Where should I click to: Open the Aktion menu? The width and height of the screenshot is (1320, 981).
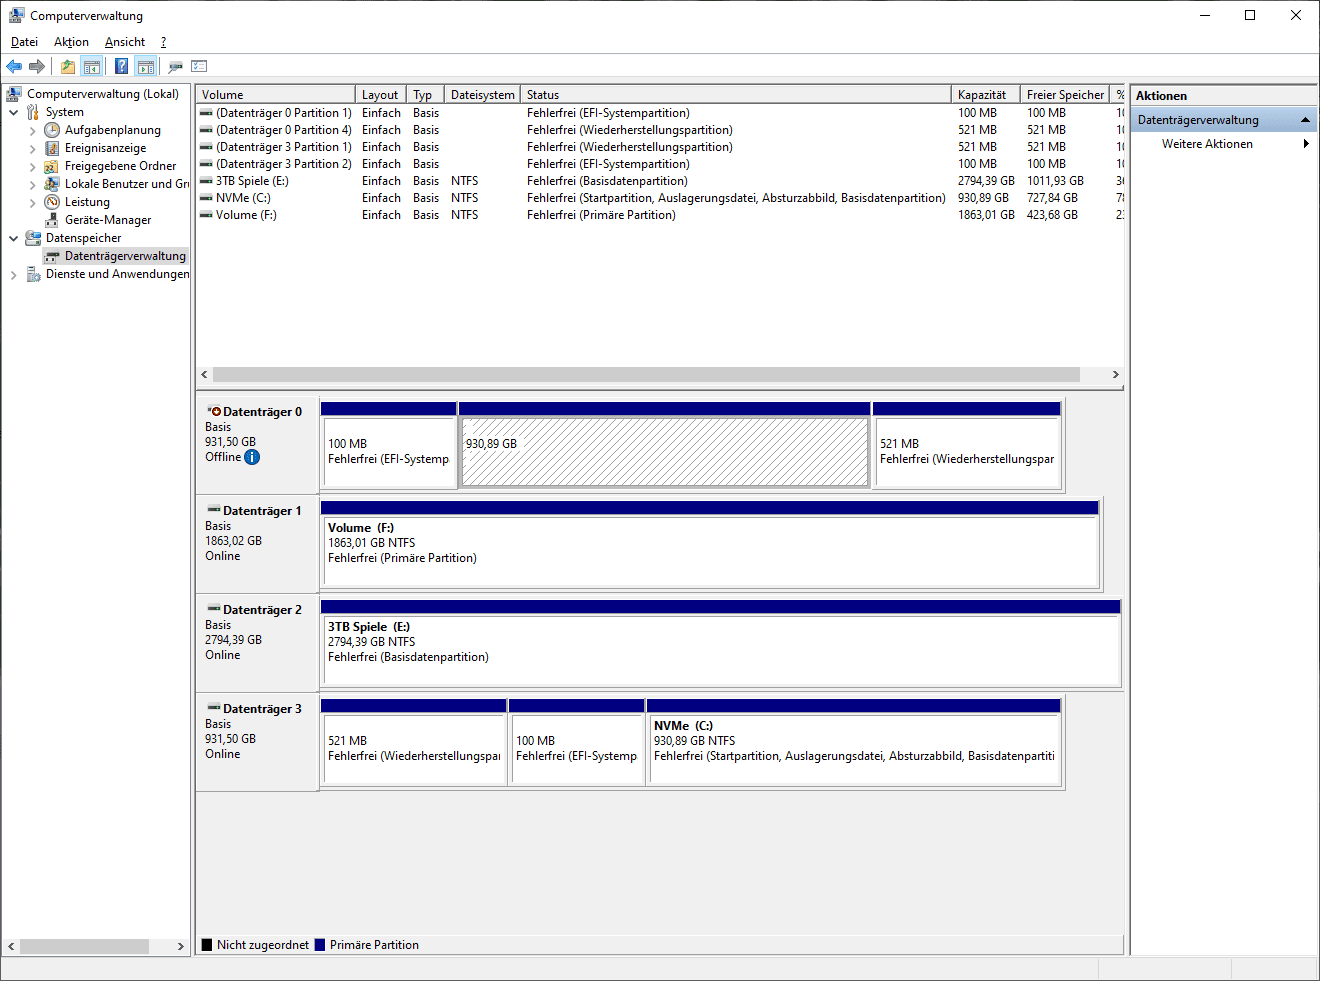pyautogui.click(x=71, y=42)
